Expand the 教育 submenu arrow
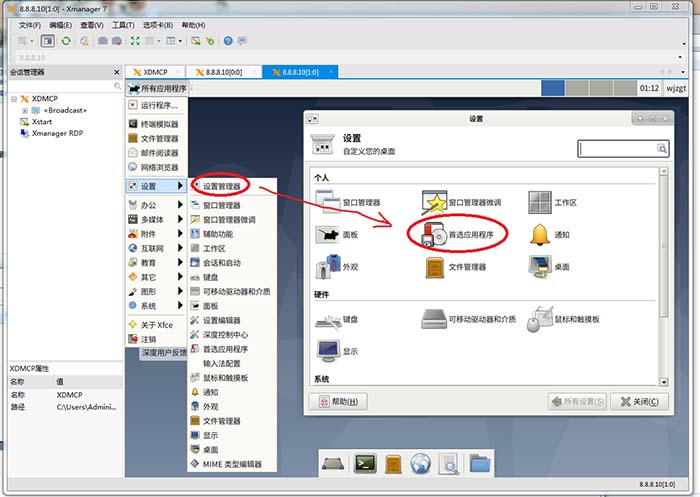The width and height of the screenshot is (700, 497). point(180,262)
